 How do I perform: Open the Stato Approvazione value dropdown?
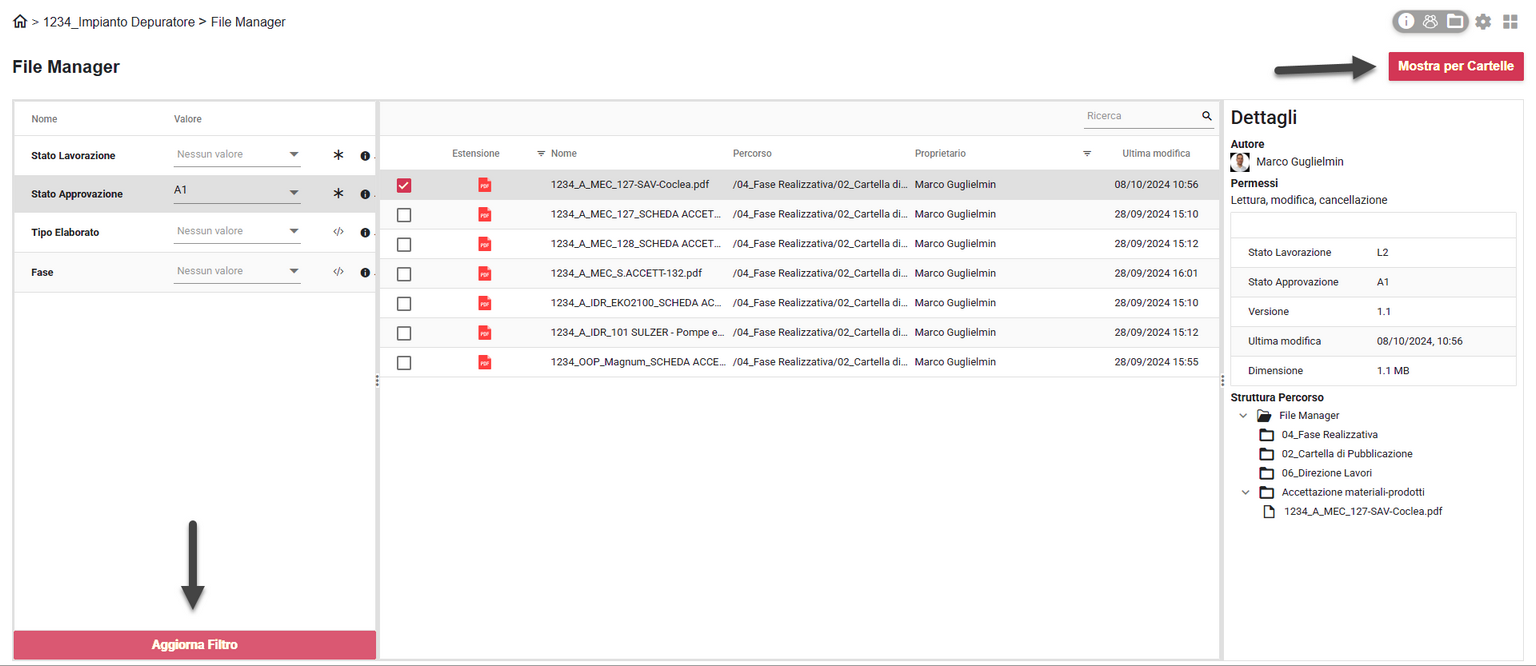[x=294, y=192]
